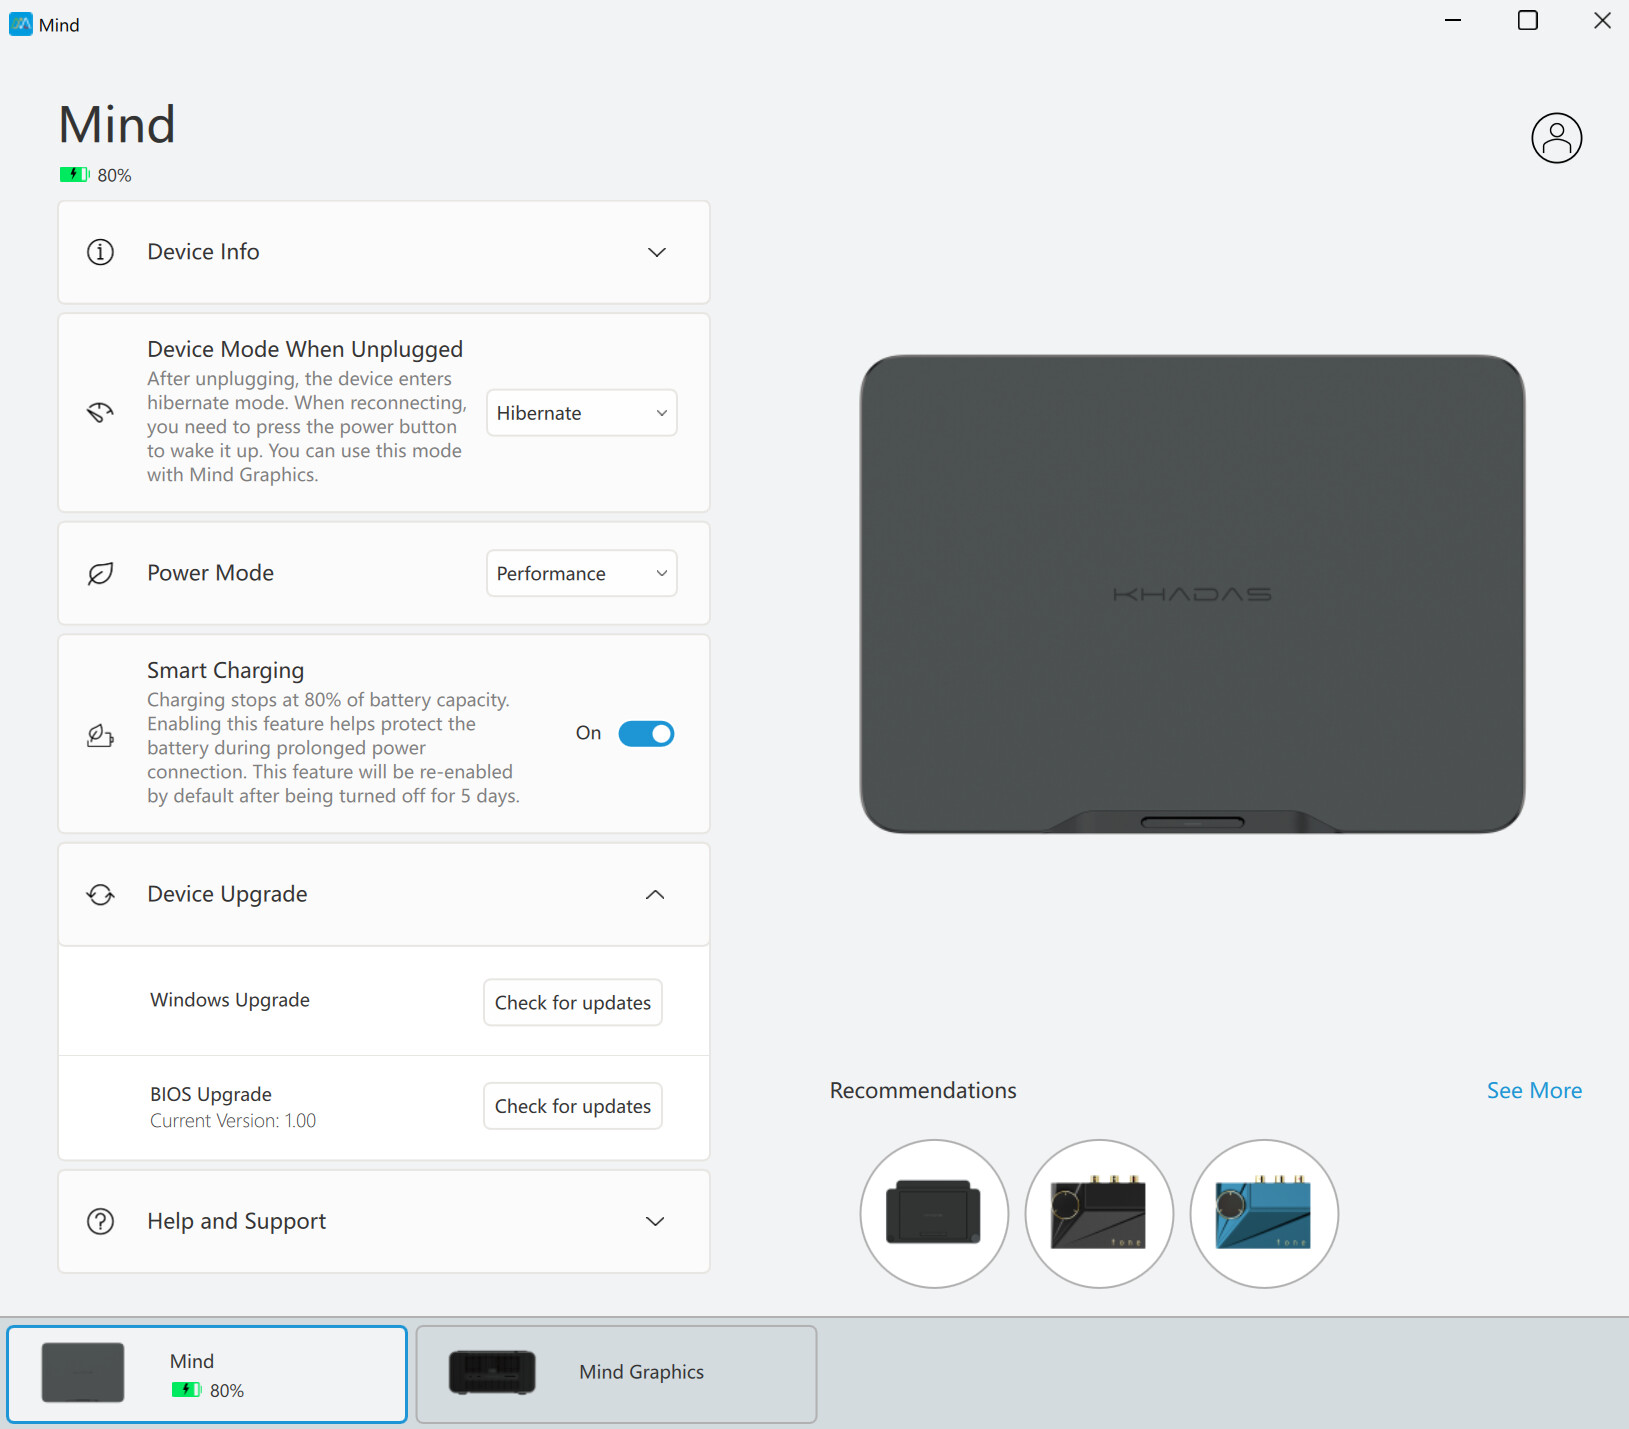Click the 80% battery text under the Mind heading
The image size is (1629, 1429).
click(114, 175)
